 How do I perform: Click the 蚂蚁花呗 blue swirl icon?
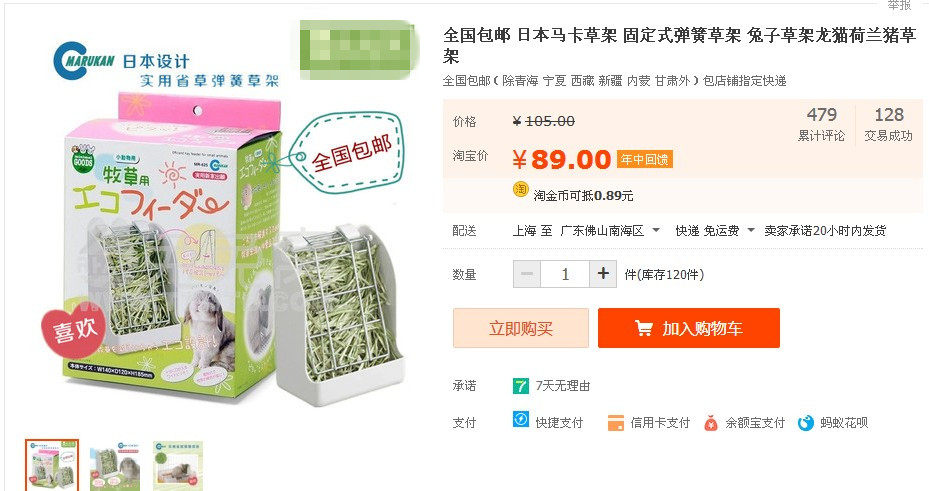click(806, 423)
